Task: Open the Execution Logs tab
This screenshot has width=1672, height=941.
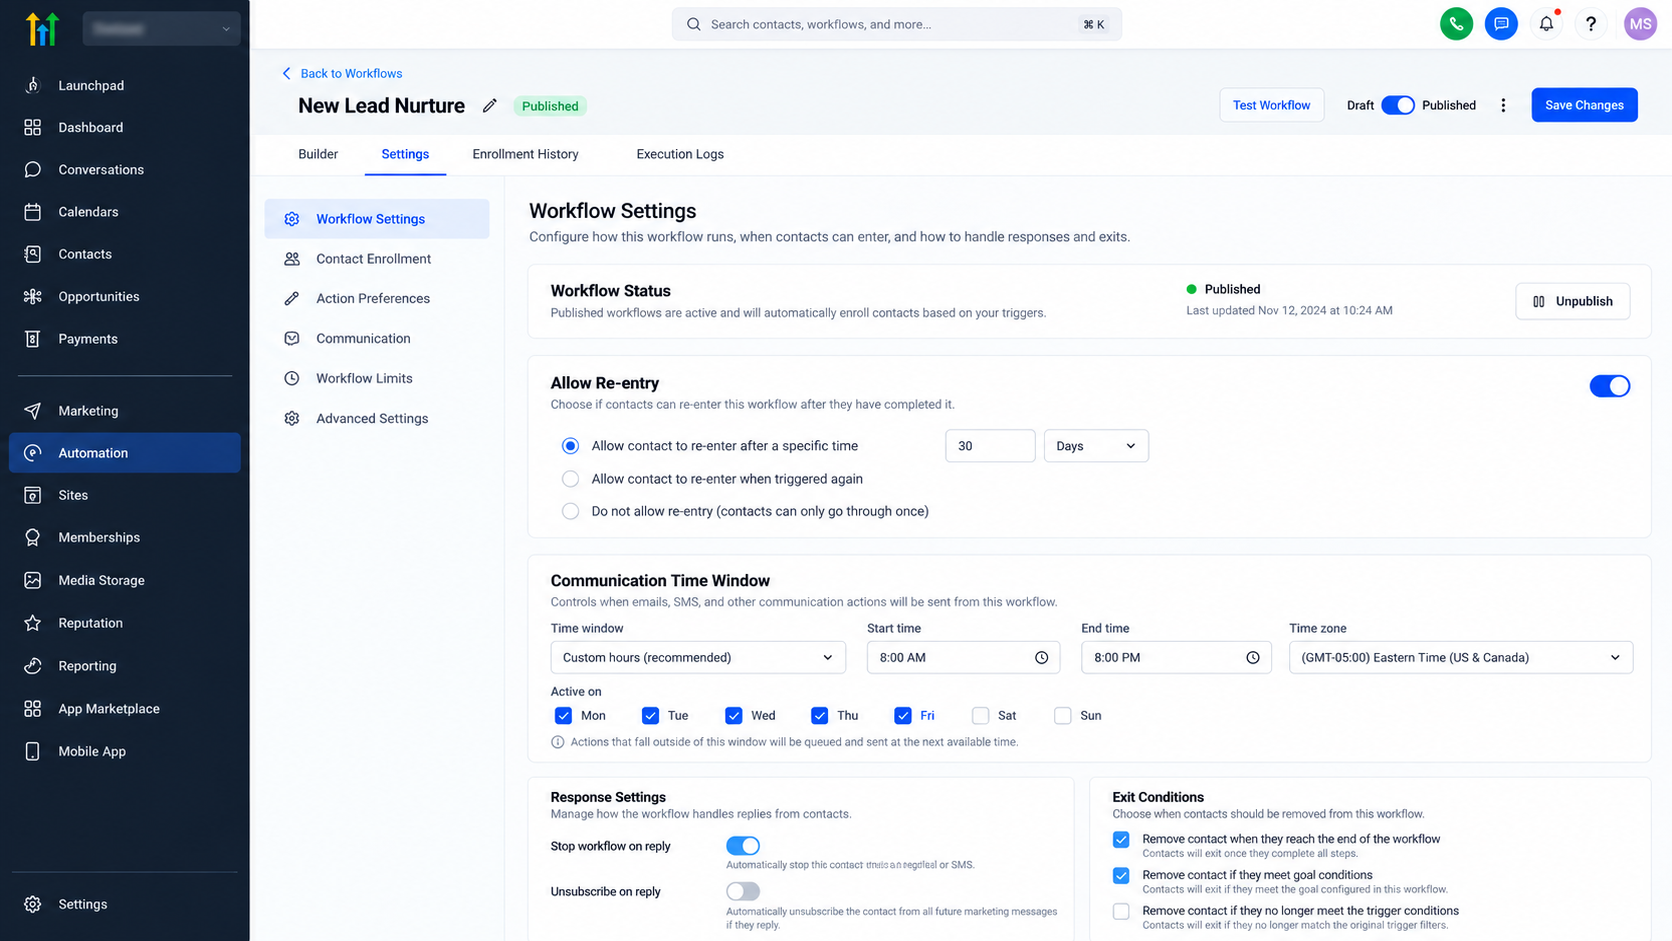Action: 680,154
